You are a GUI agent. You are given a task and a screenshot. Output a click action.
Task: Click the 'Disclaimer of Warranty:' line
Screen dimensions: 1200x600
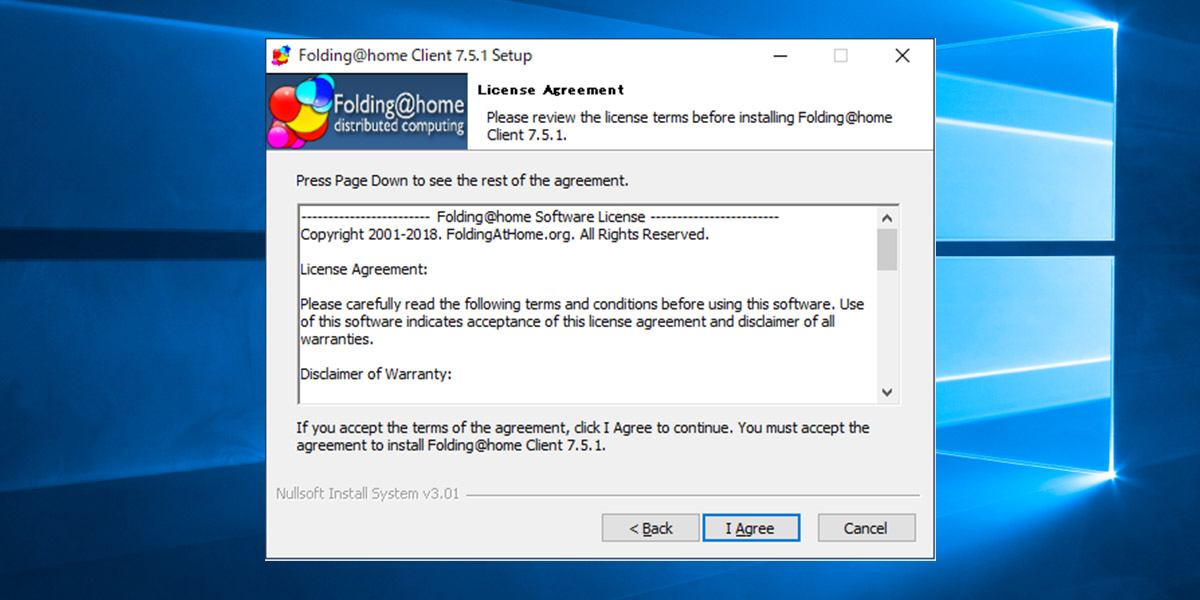pyautogui.click(x=376, y=374)
